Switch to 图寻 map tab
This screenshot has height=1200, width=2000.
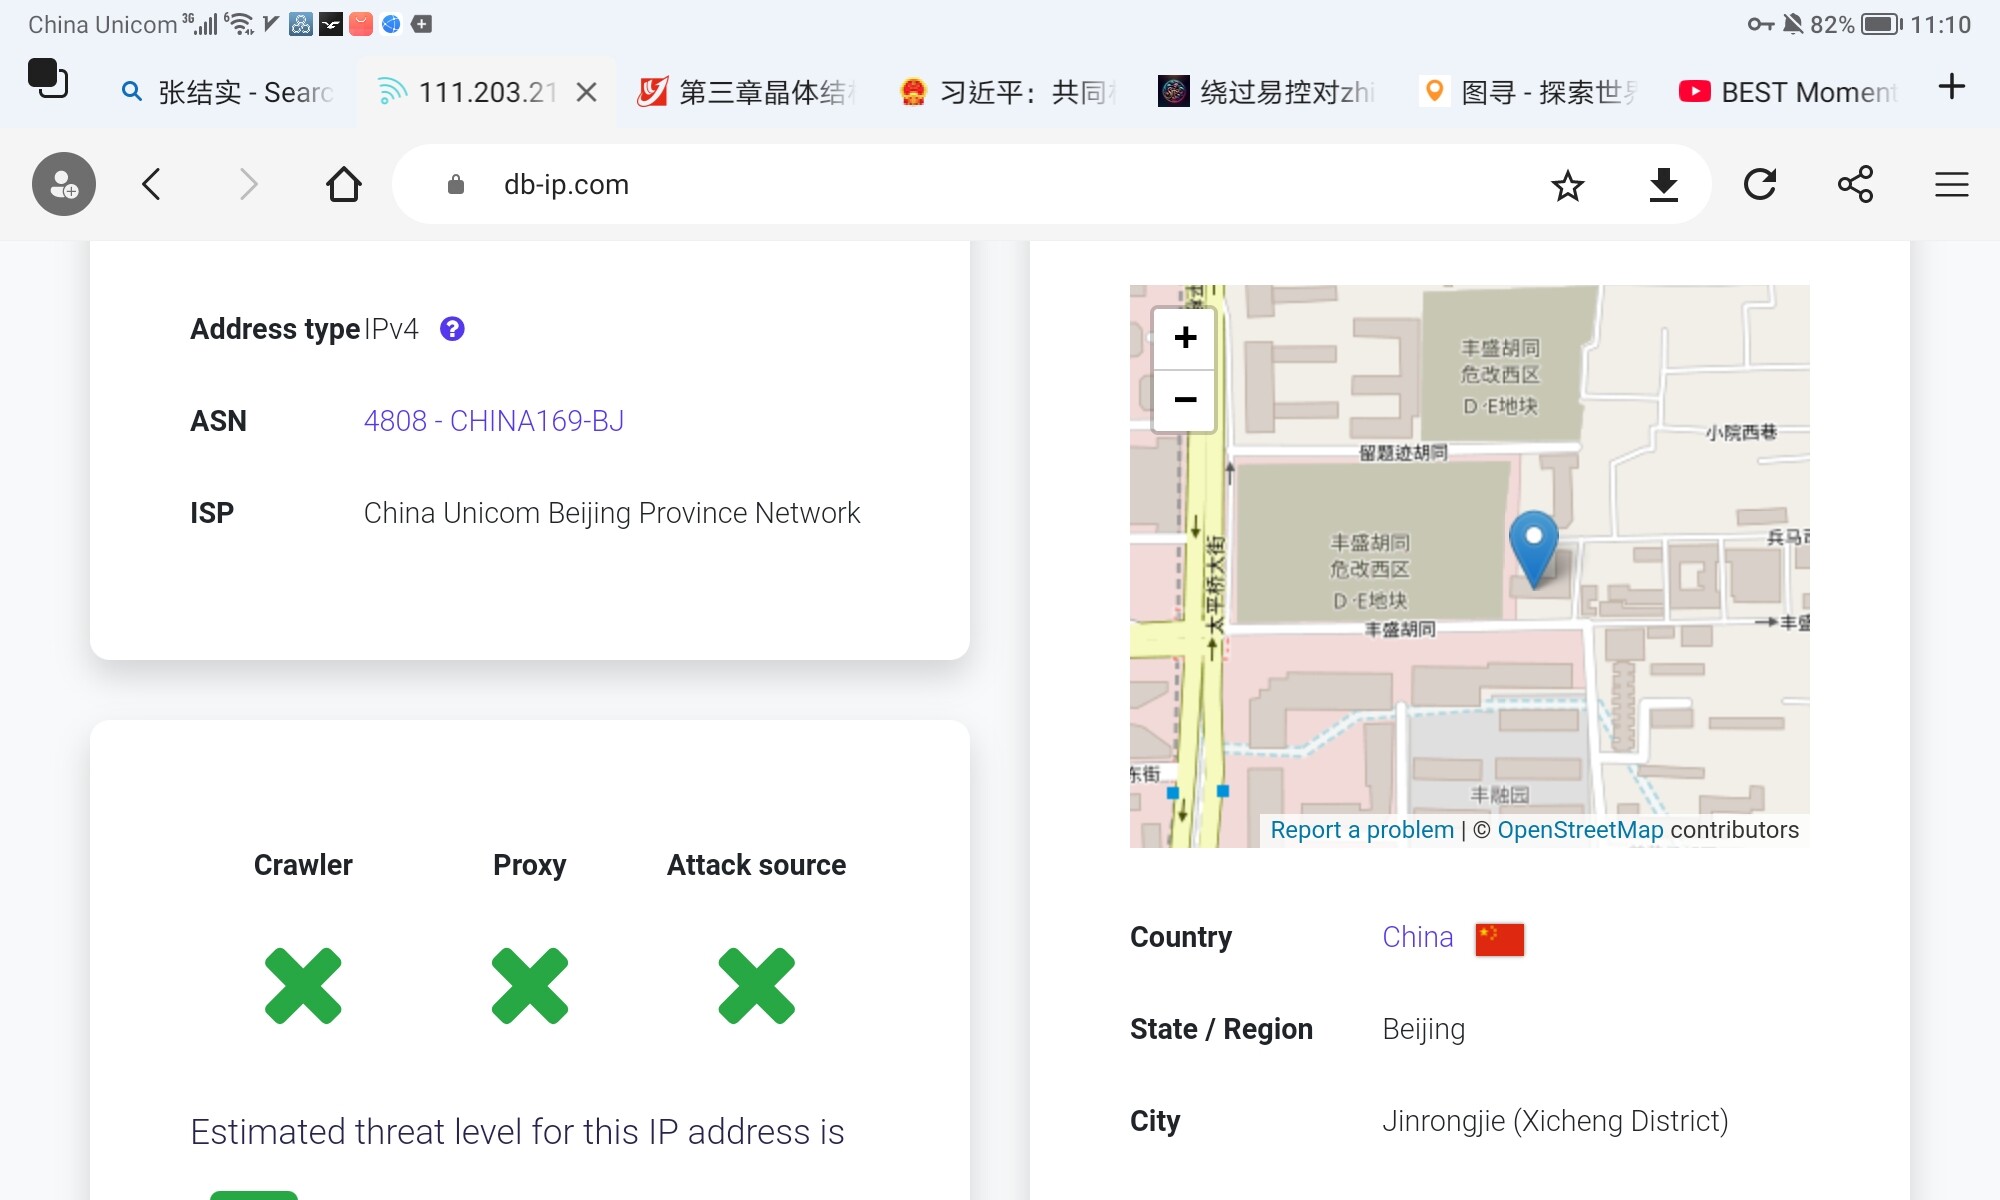[x=1530, y=92]
